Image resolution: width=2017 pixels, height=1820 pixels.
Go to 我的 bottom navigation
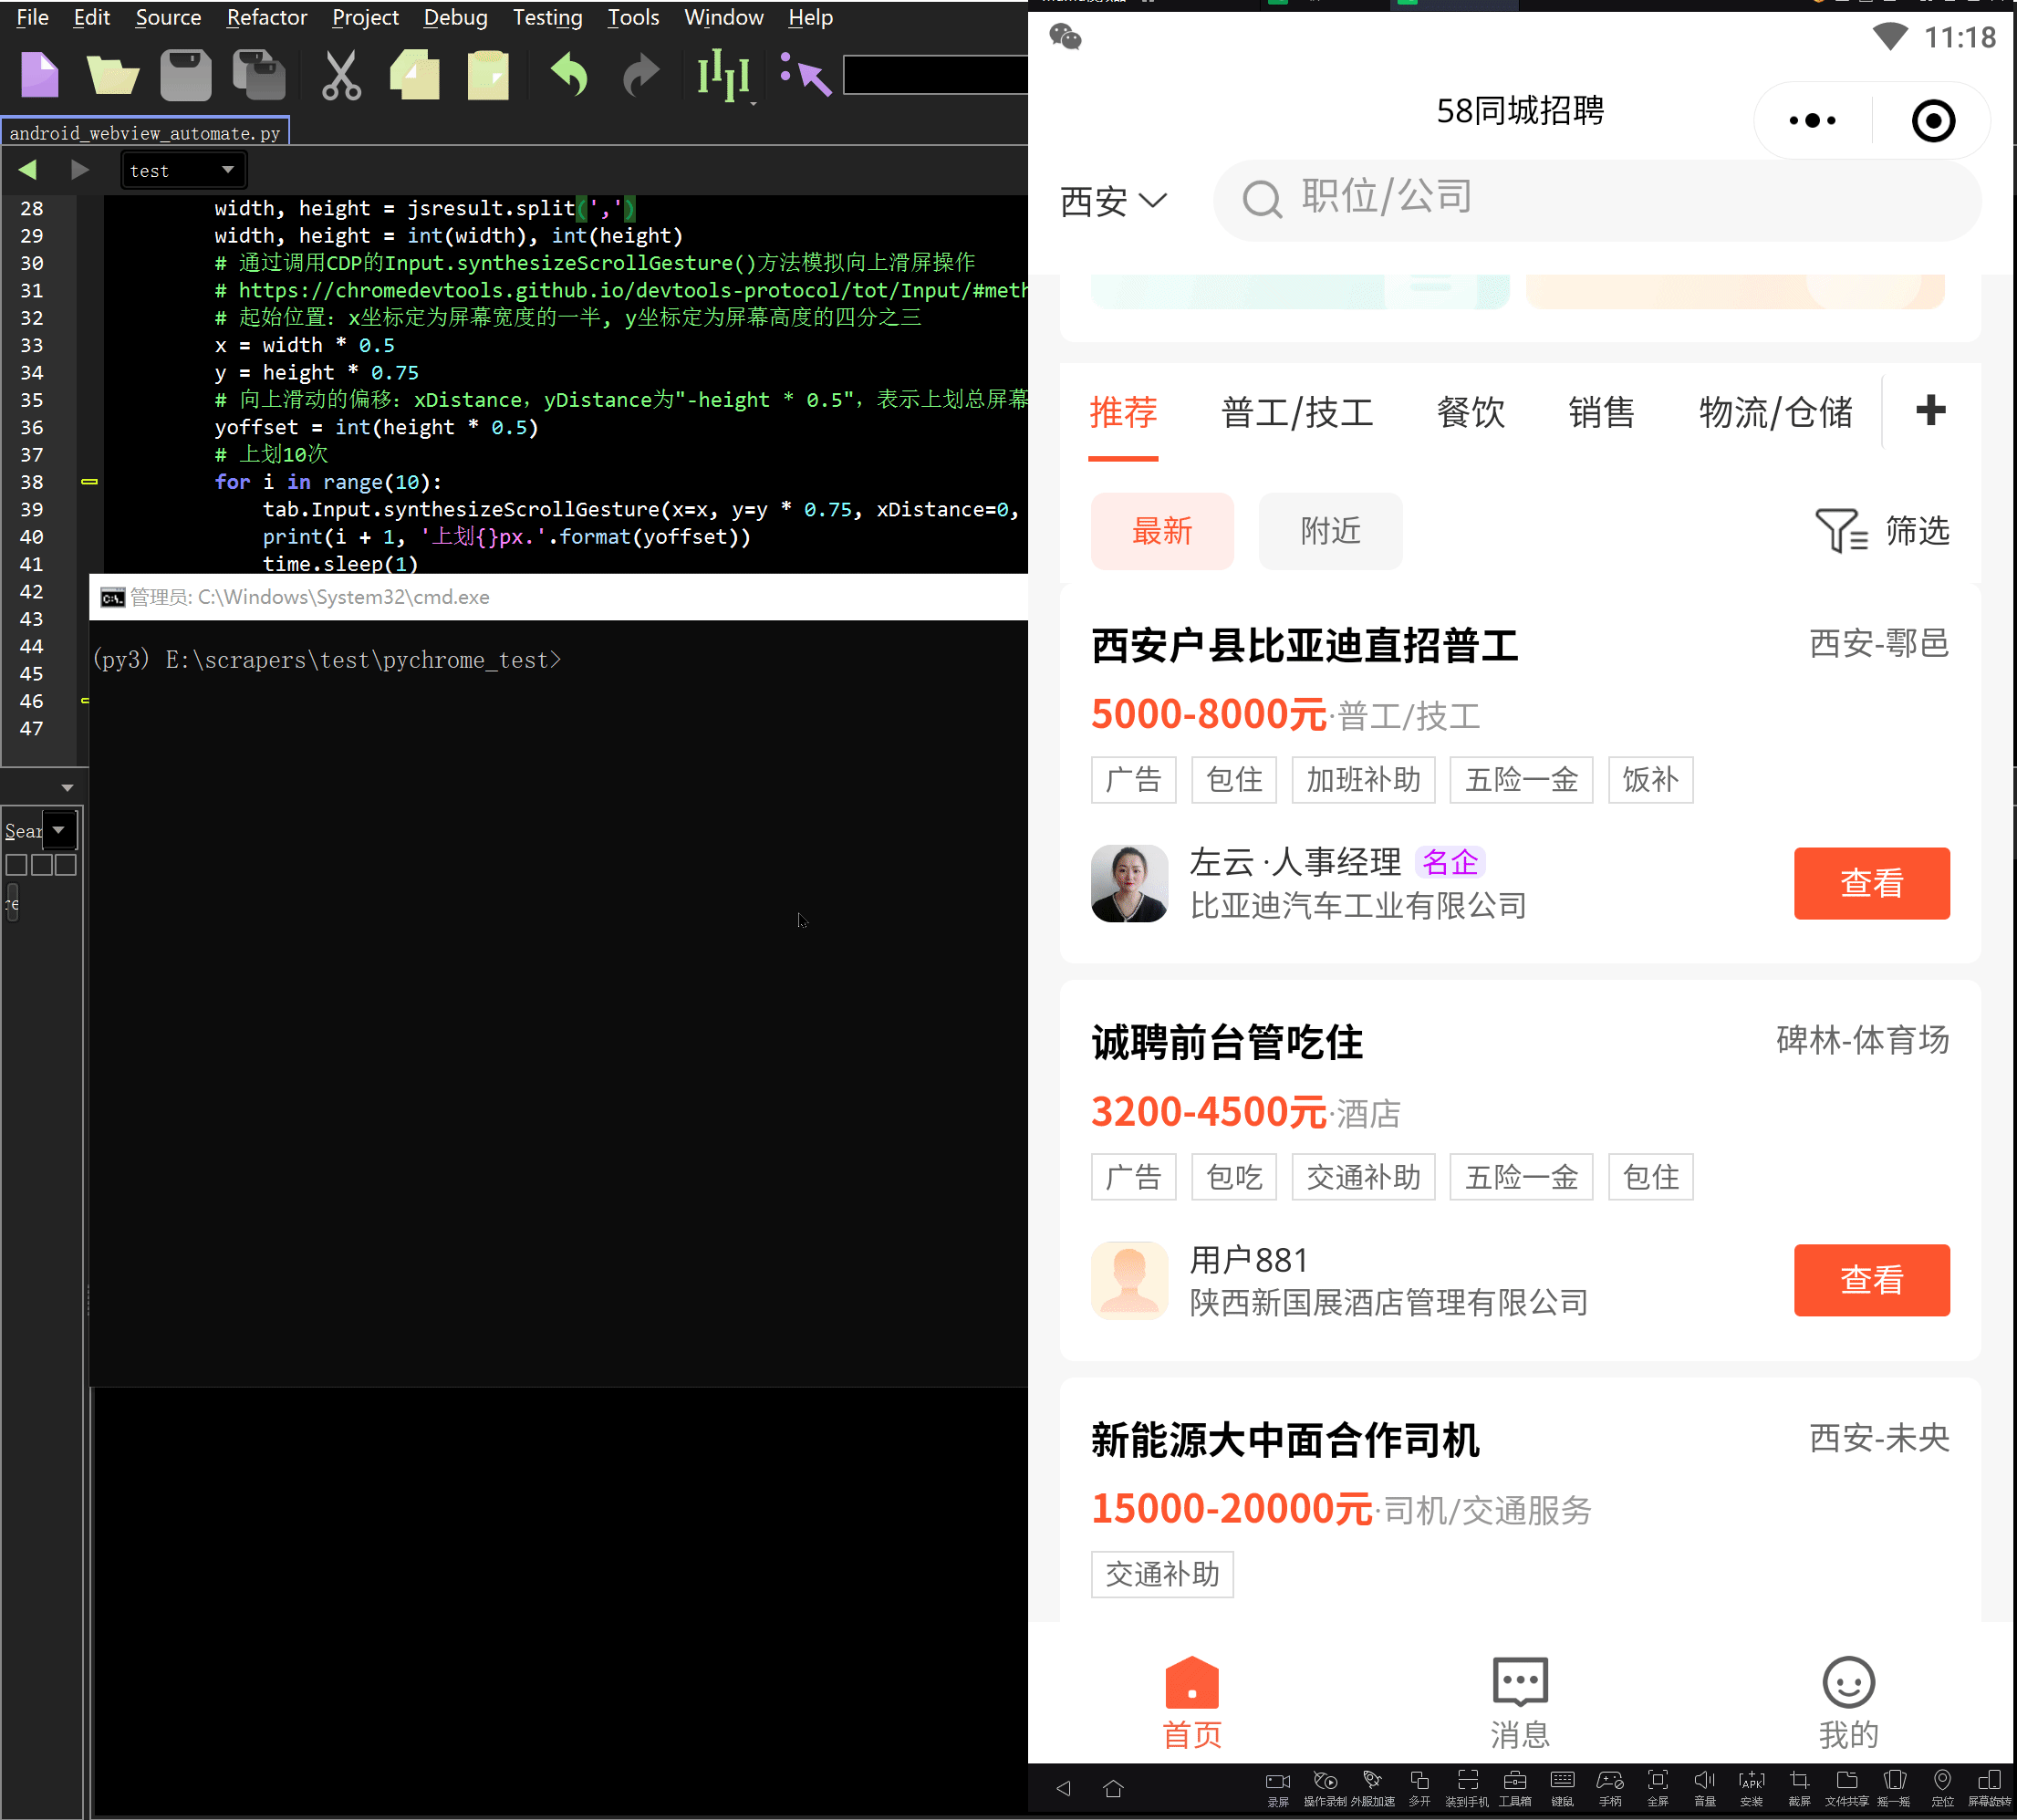click(1847, 1703)
